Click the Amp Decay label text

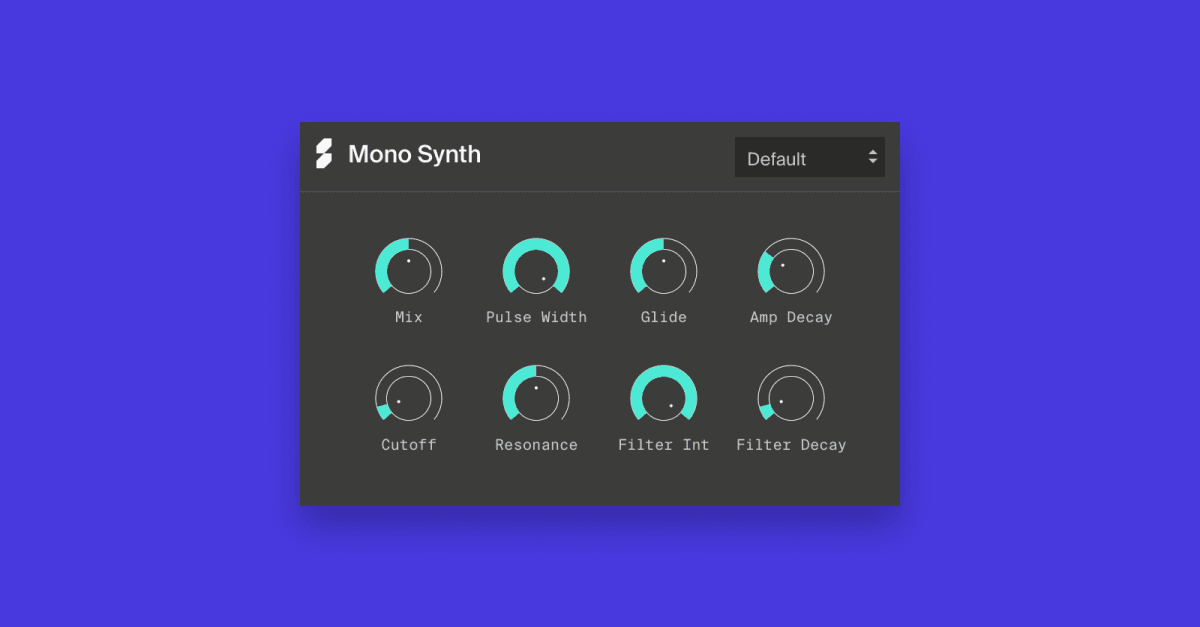(x=791, y=317)
